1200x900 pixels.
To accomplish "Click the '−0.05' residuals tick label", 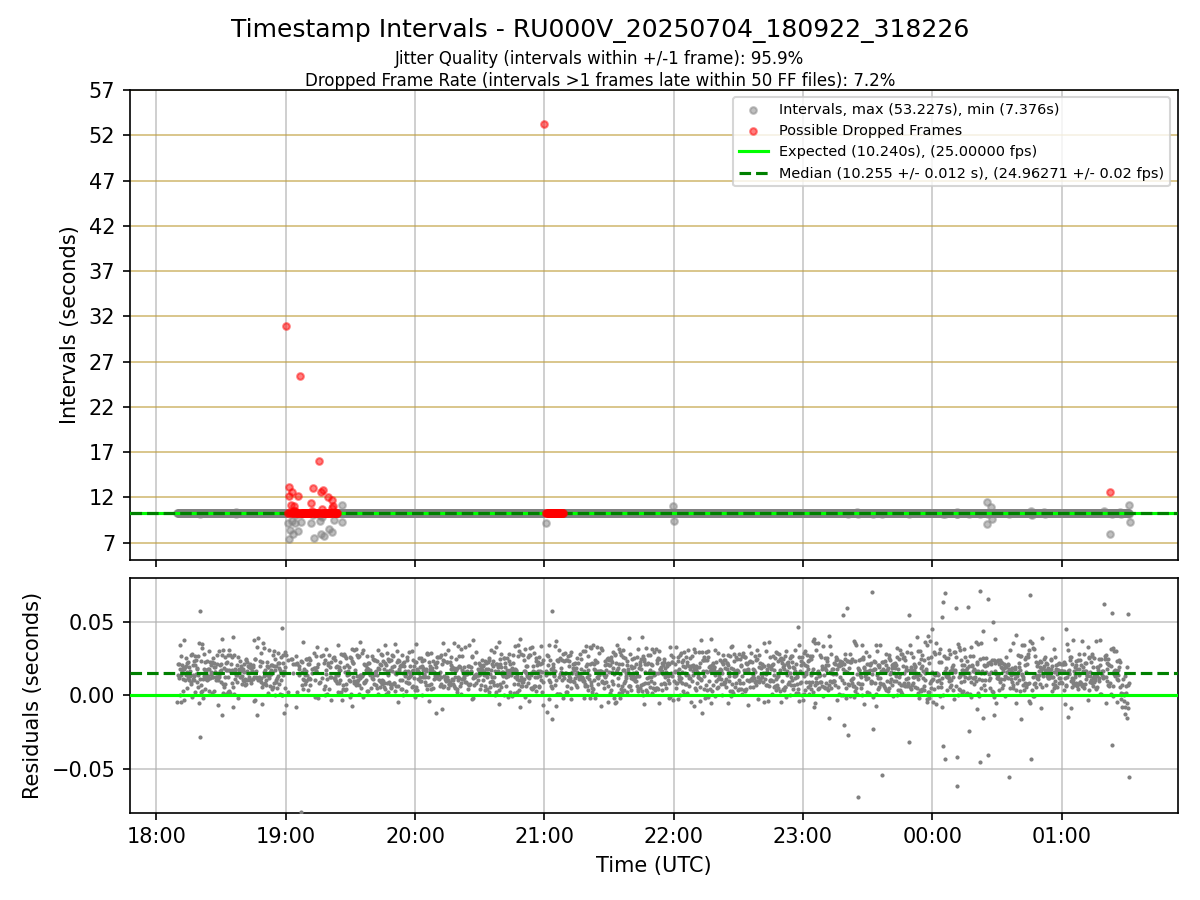I will pos(85,769).
